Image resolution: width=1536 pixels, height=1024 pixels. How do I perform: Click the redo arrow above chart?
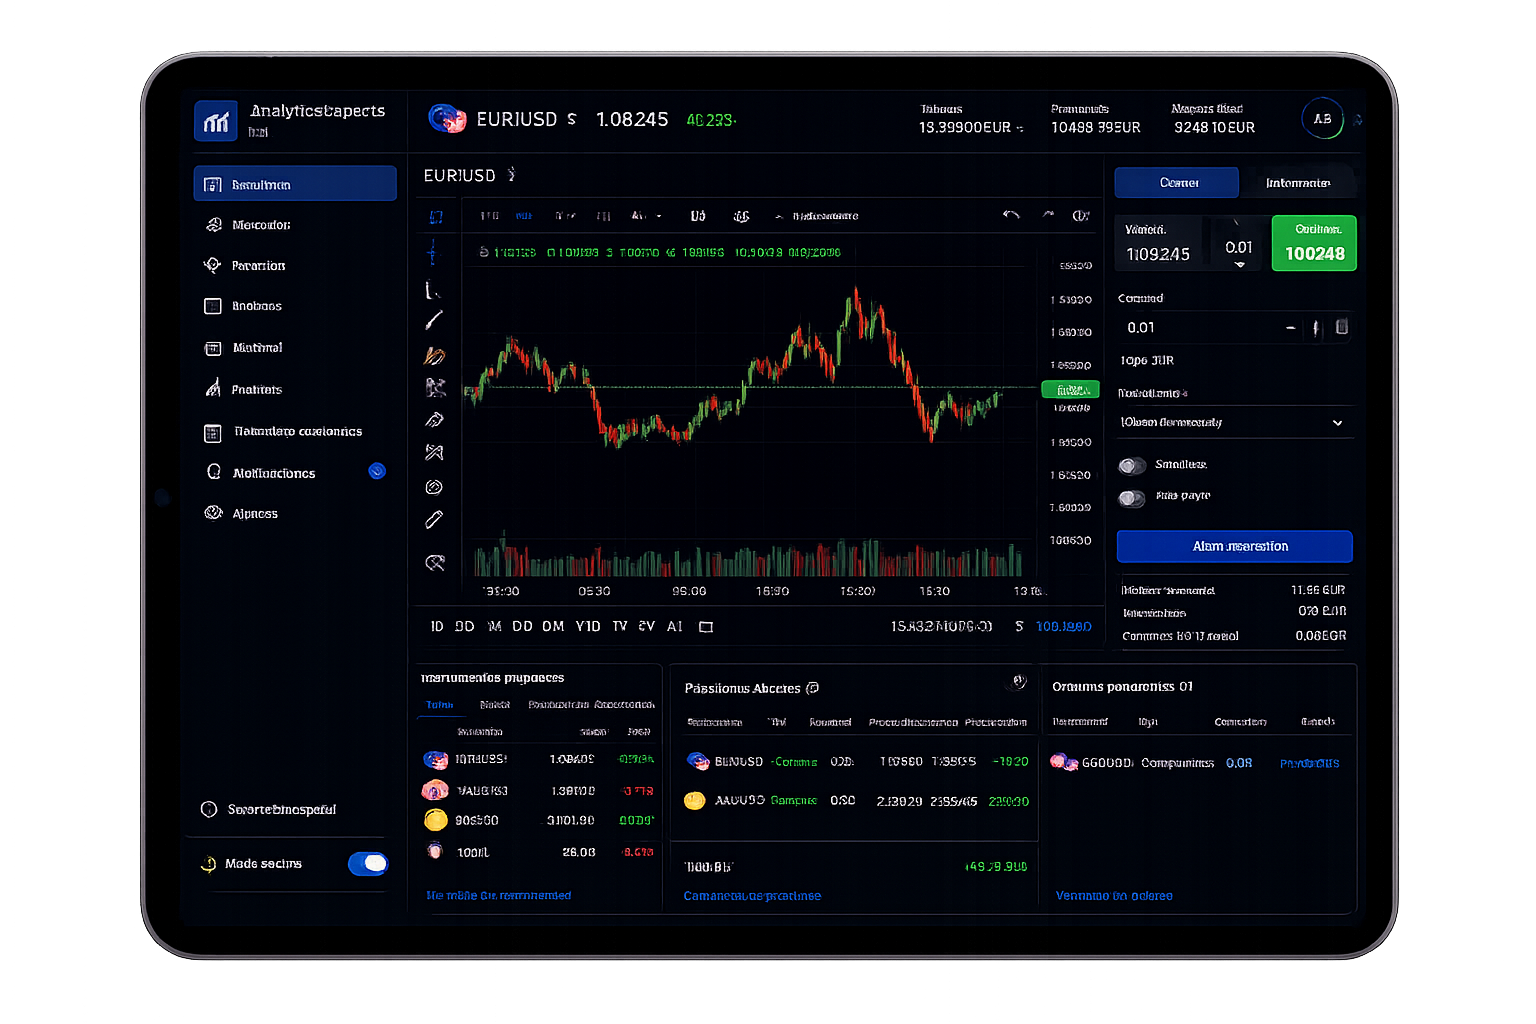[x=1048, y=215]
